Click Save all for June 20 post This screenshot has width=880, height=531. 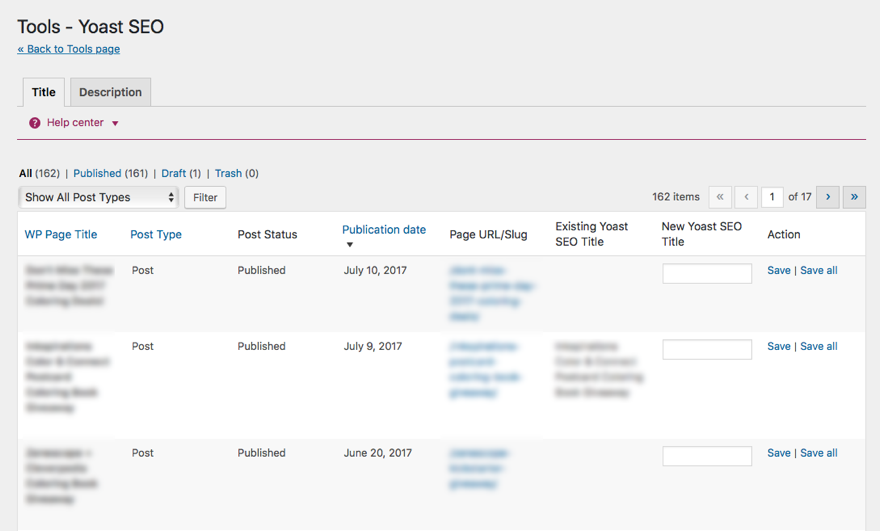819,453
